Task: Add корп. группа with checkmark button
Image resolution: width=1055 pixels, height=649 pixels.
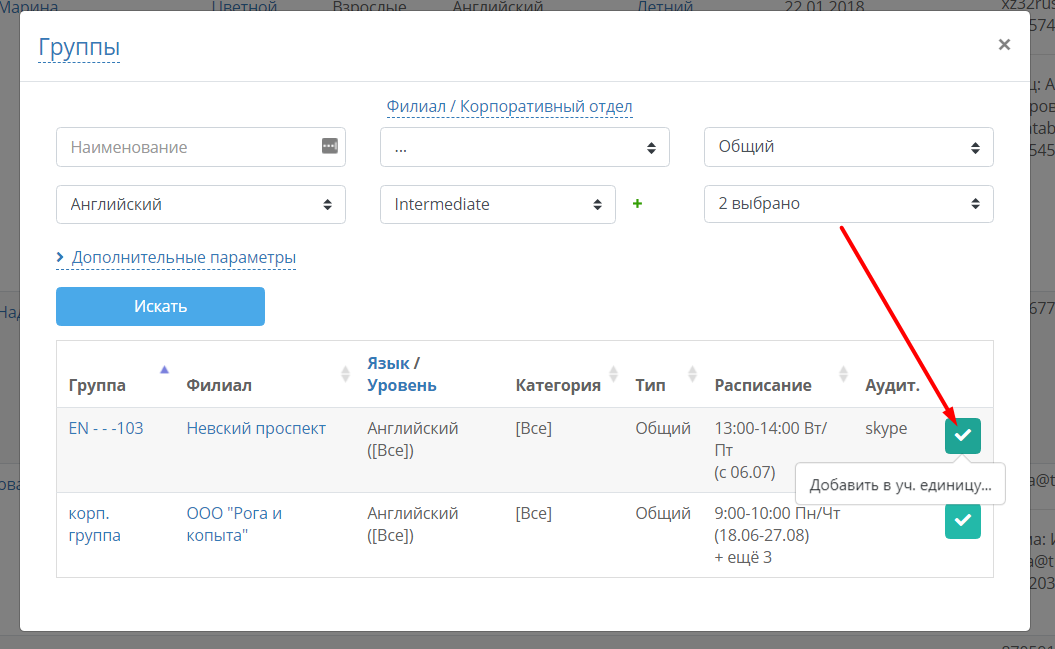Action: click(x=962, y=521)
